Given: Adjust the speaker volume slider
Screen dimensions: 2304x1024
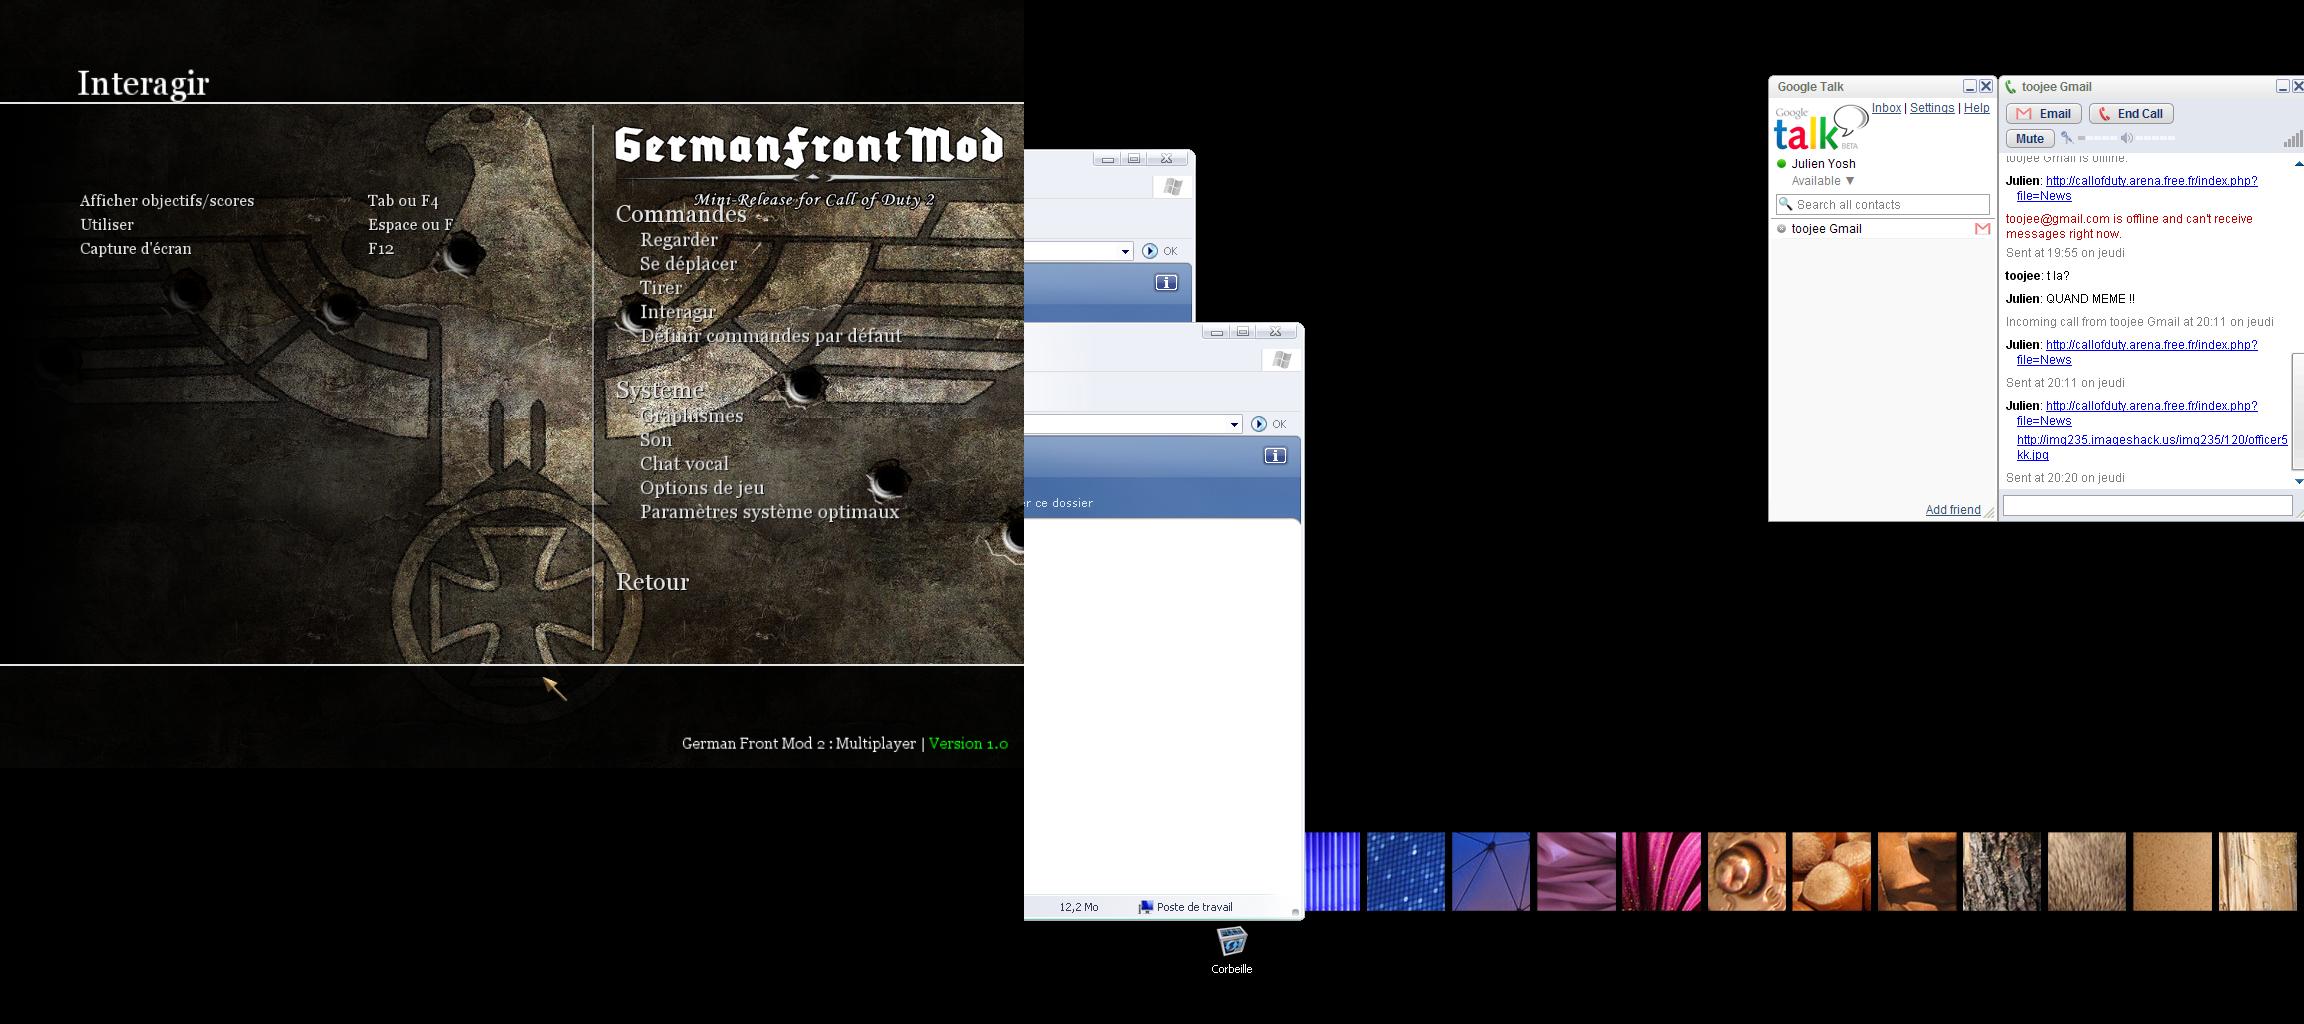Looking at the screenshot, I should 2156,138.
